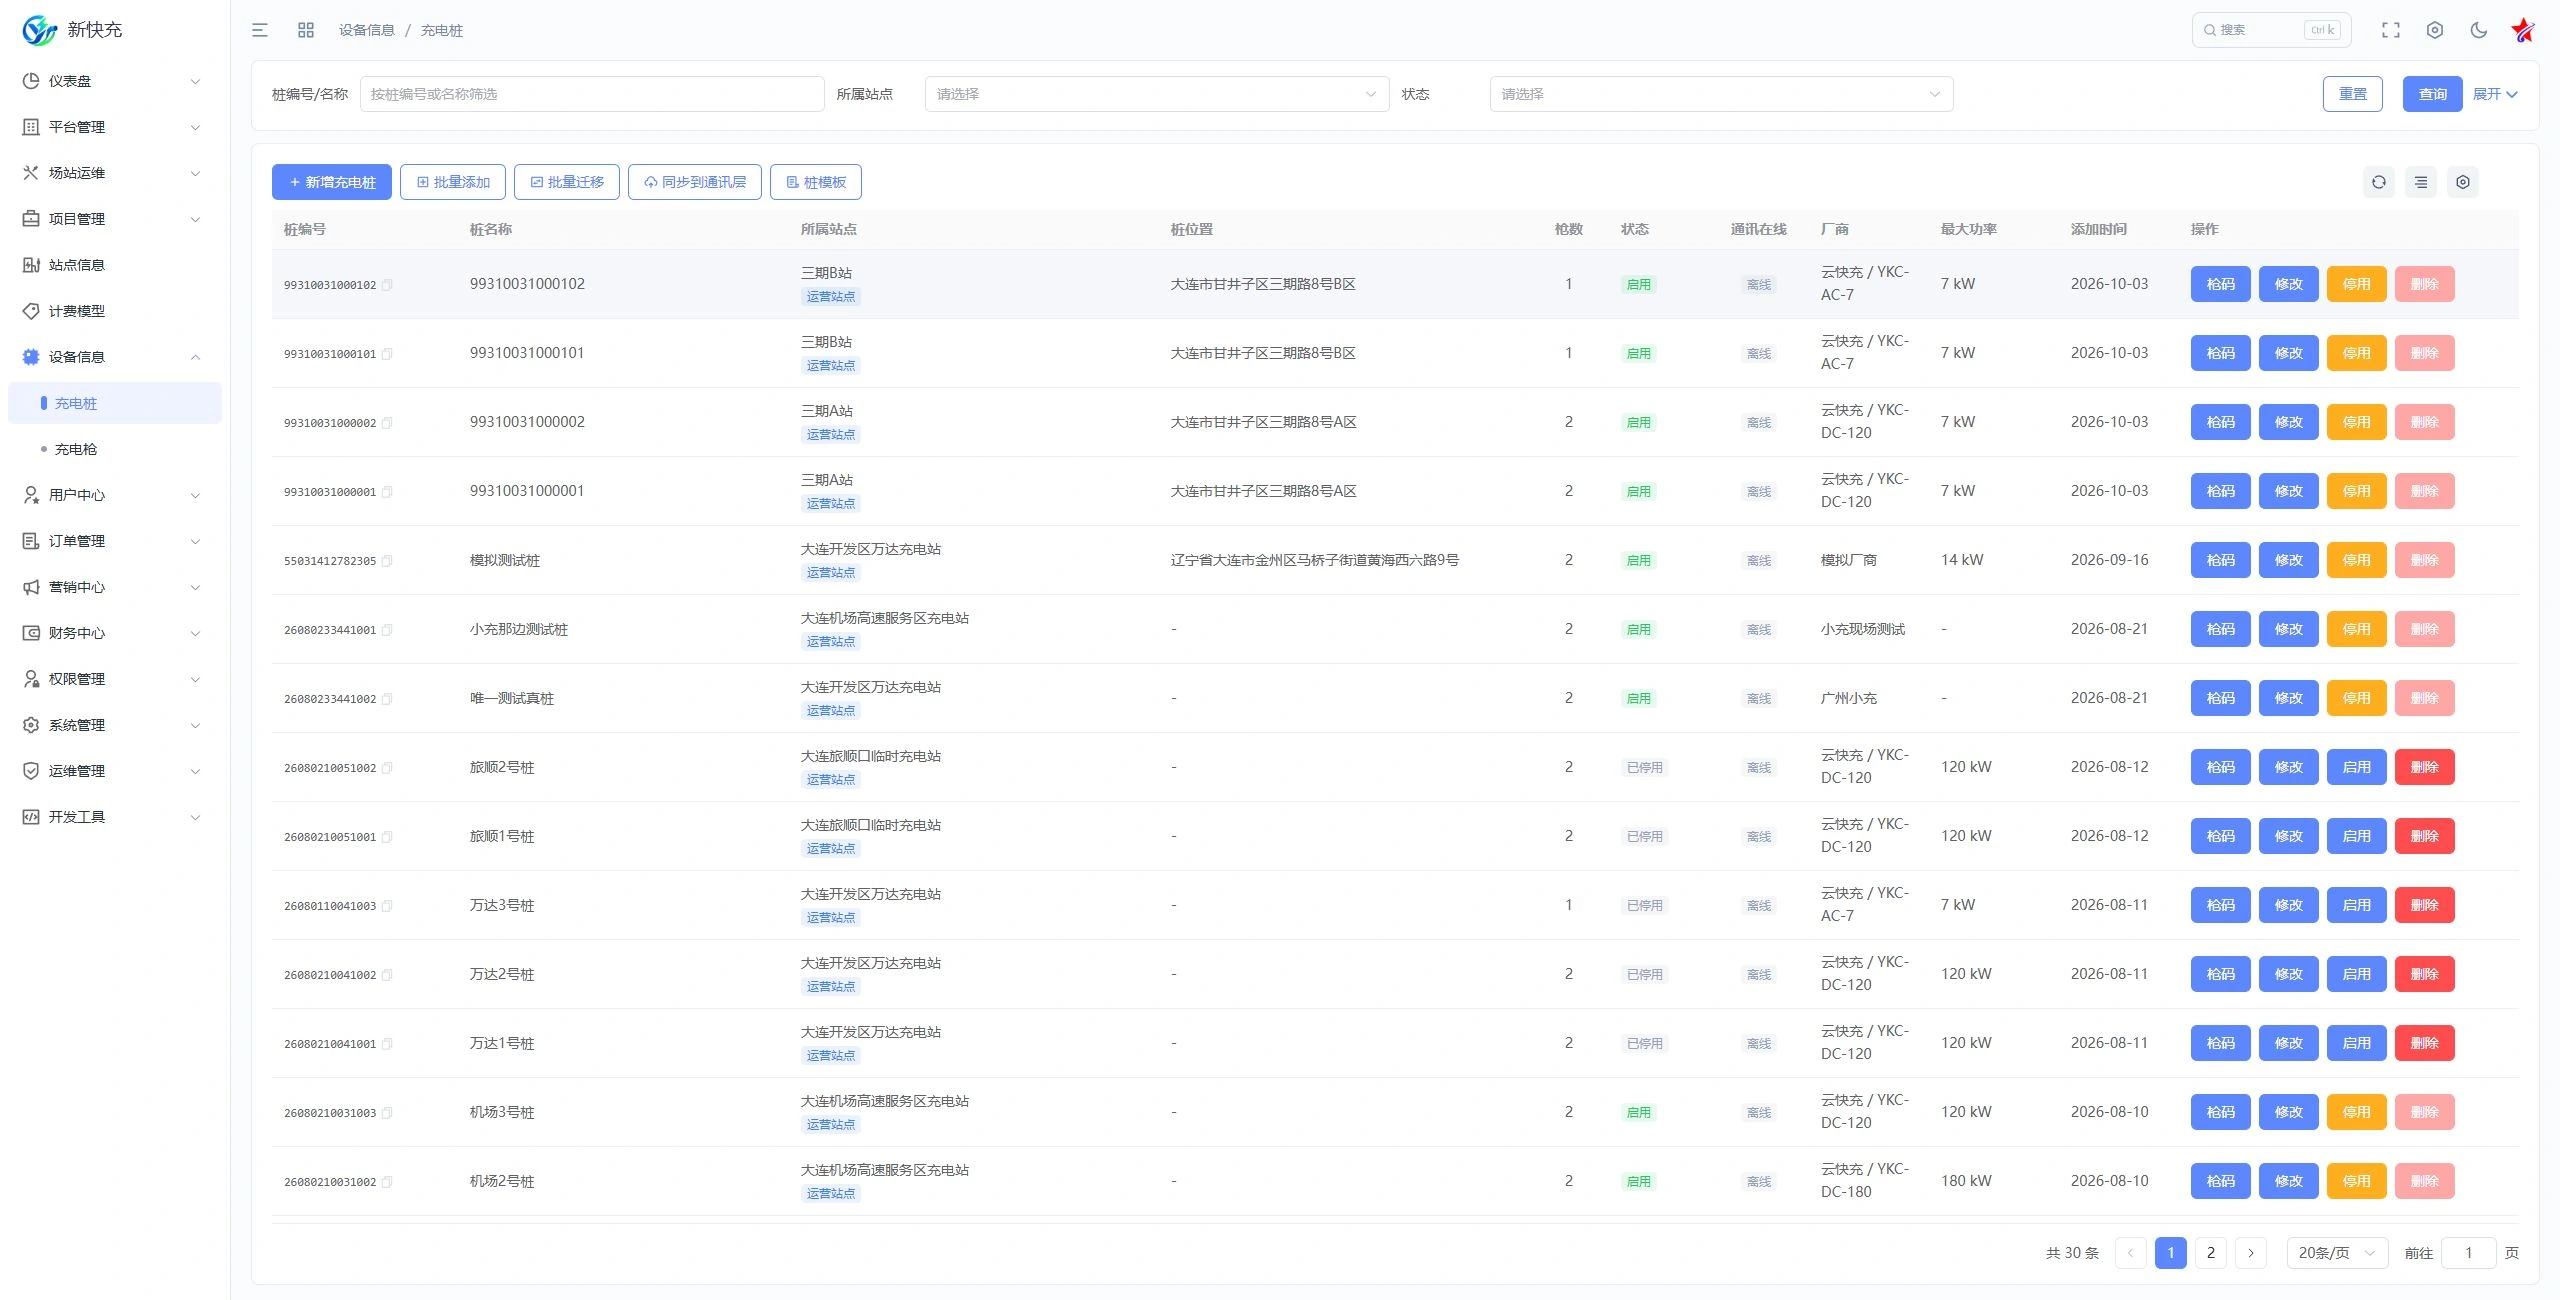Image resolution: width=2560 pixels, height=1300 pixels.
Task: Click 启用 for 旅顺2号桩
Action: 2357,767
